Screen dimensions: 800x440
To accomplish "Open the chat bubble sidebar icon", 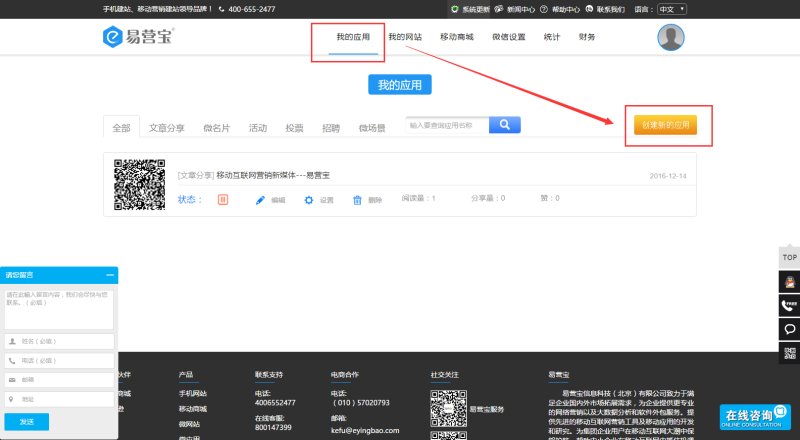I will [x=789, y=328].
